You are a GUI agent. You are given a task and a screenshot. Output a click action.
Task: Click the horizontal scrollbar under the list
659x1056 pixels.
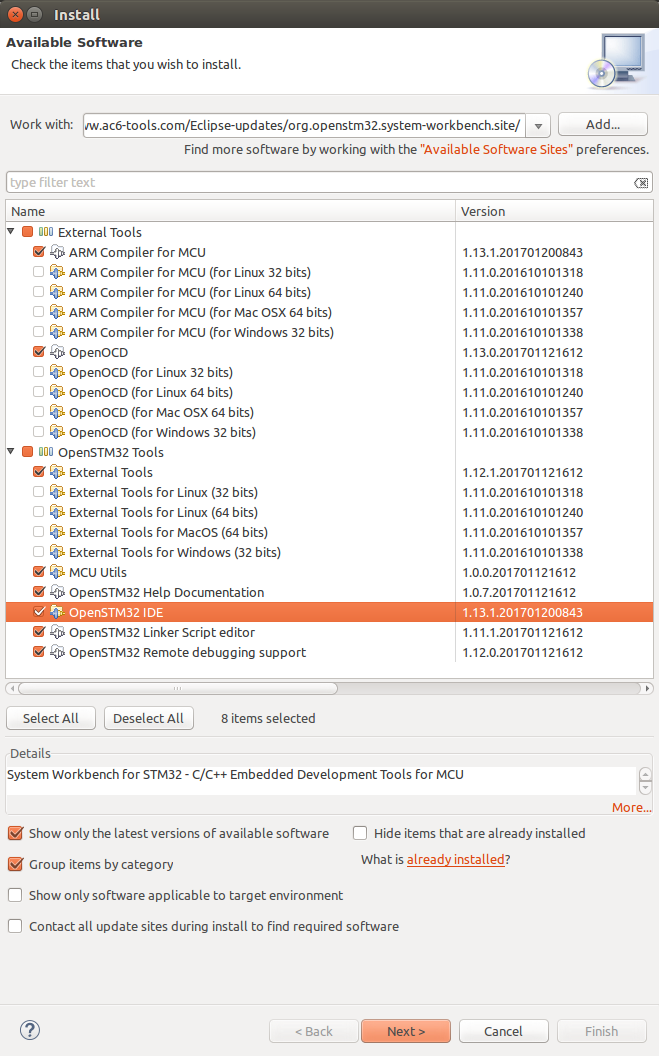[x=178, y=688]
